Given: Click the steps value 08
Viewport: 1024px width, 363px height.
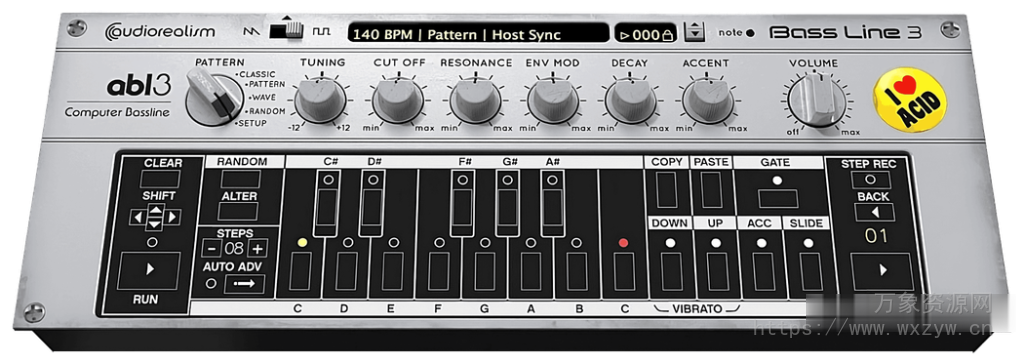Looking at the screenshot, I should point(234,248).
